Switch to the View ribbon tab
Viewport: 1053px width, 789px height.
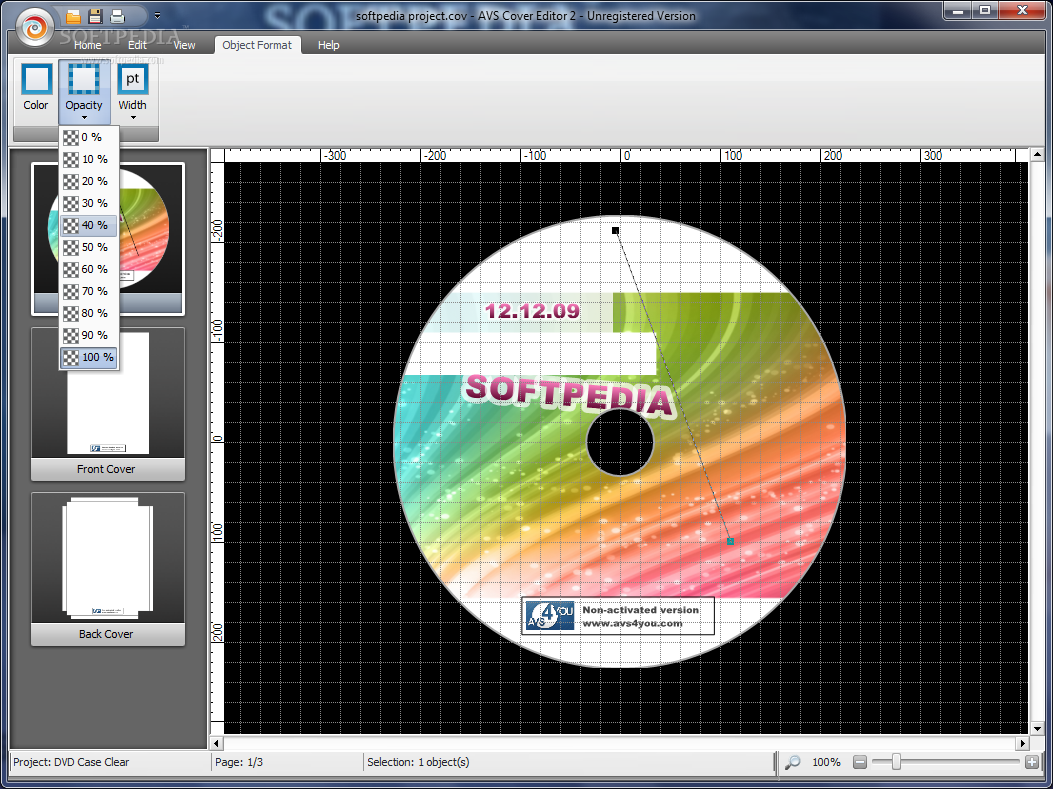pyautogui.click(x=184, y=45)
